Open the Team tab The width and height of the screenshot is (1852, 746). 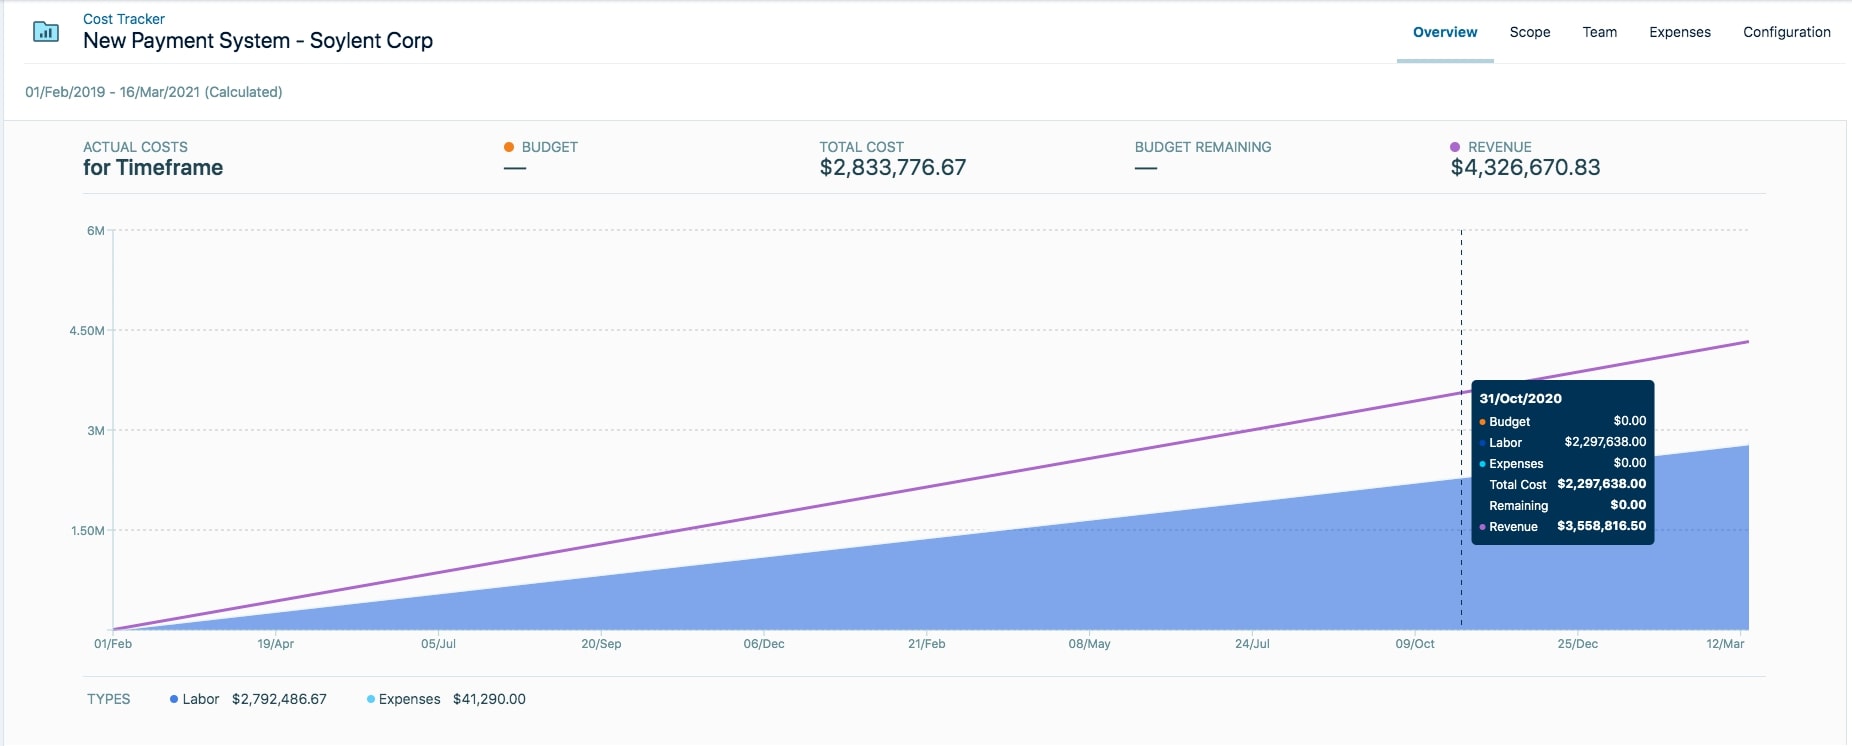(x=1600, y=32)
